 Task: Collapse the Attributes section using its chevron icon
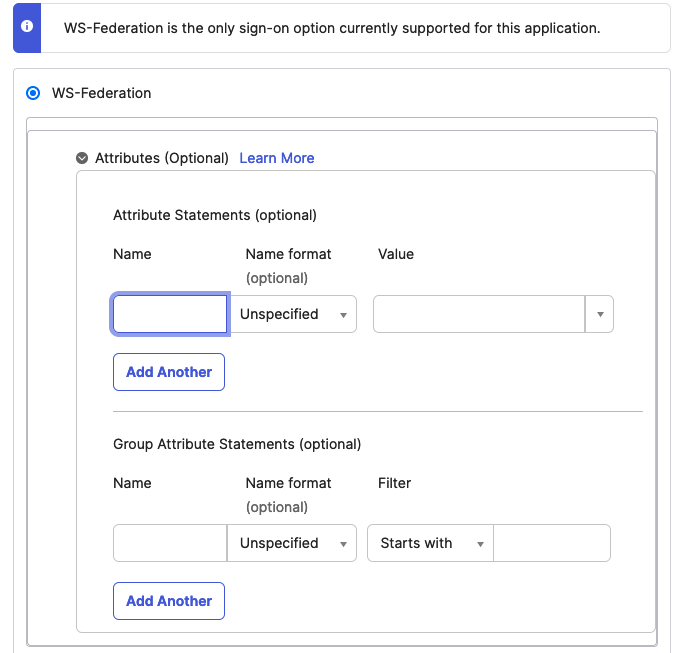(82, 158)
